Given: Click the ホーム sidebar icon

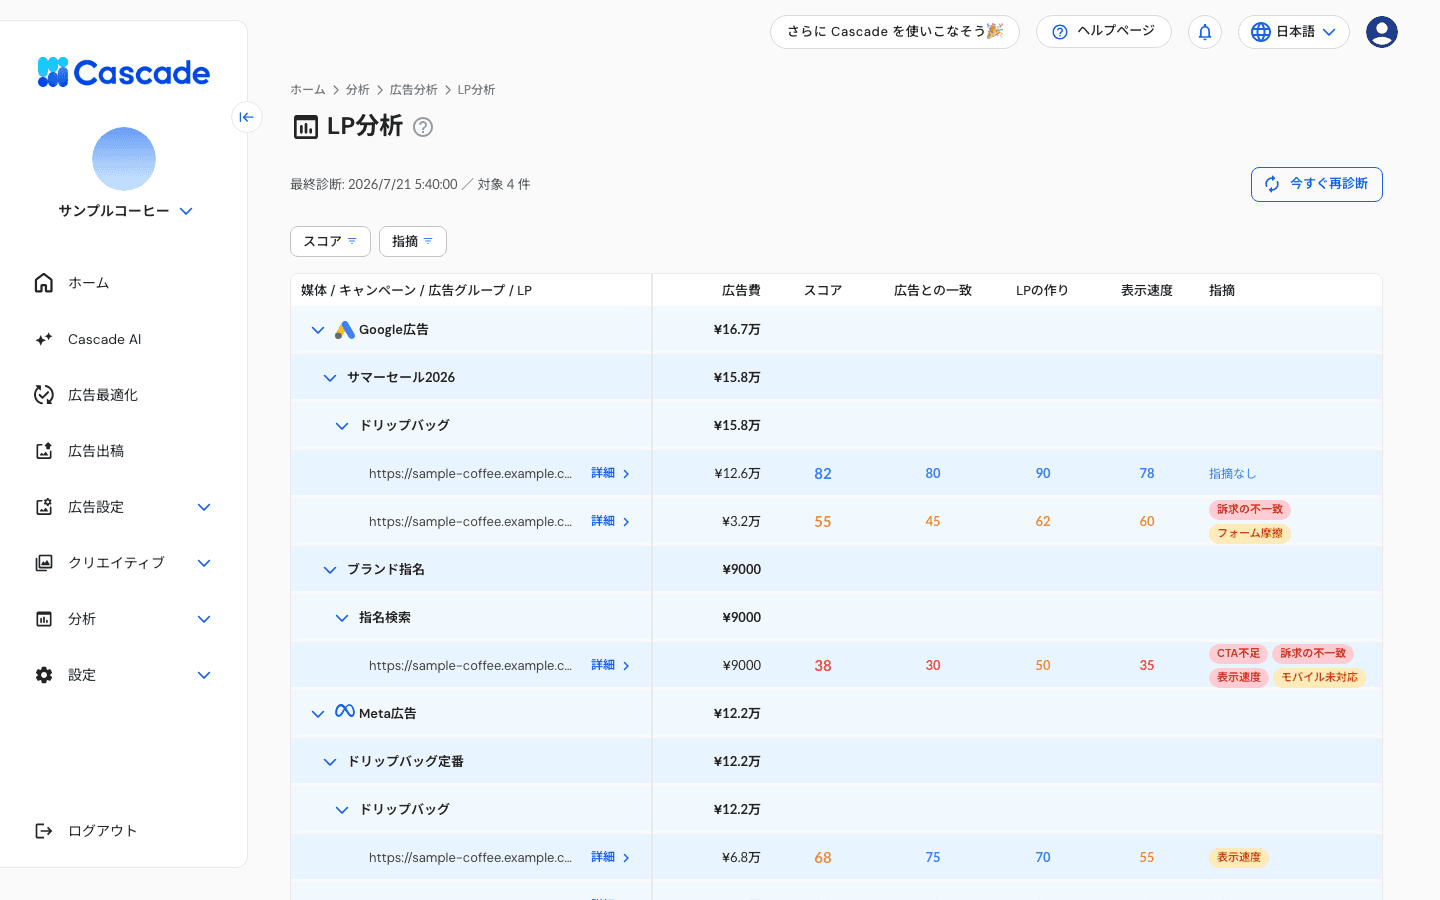Looking at the screenshot, I should pyautogui.click(x=44, y=283).
